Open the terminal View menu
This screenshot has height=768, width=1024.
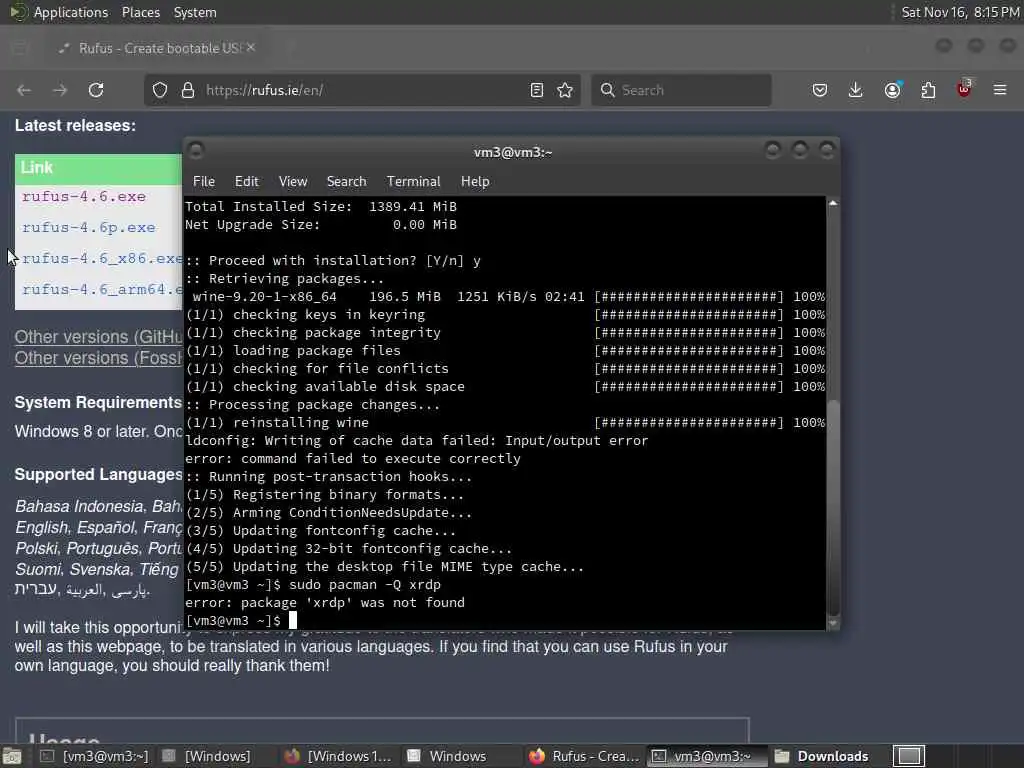pyautogui.click(x=293, y=182)
